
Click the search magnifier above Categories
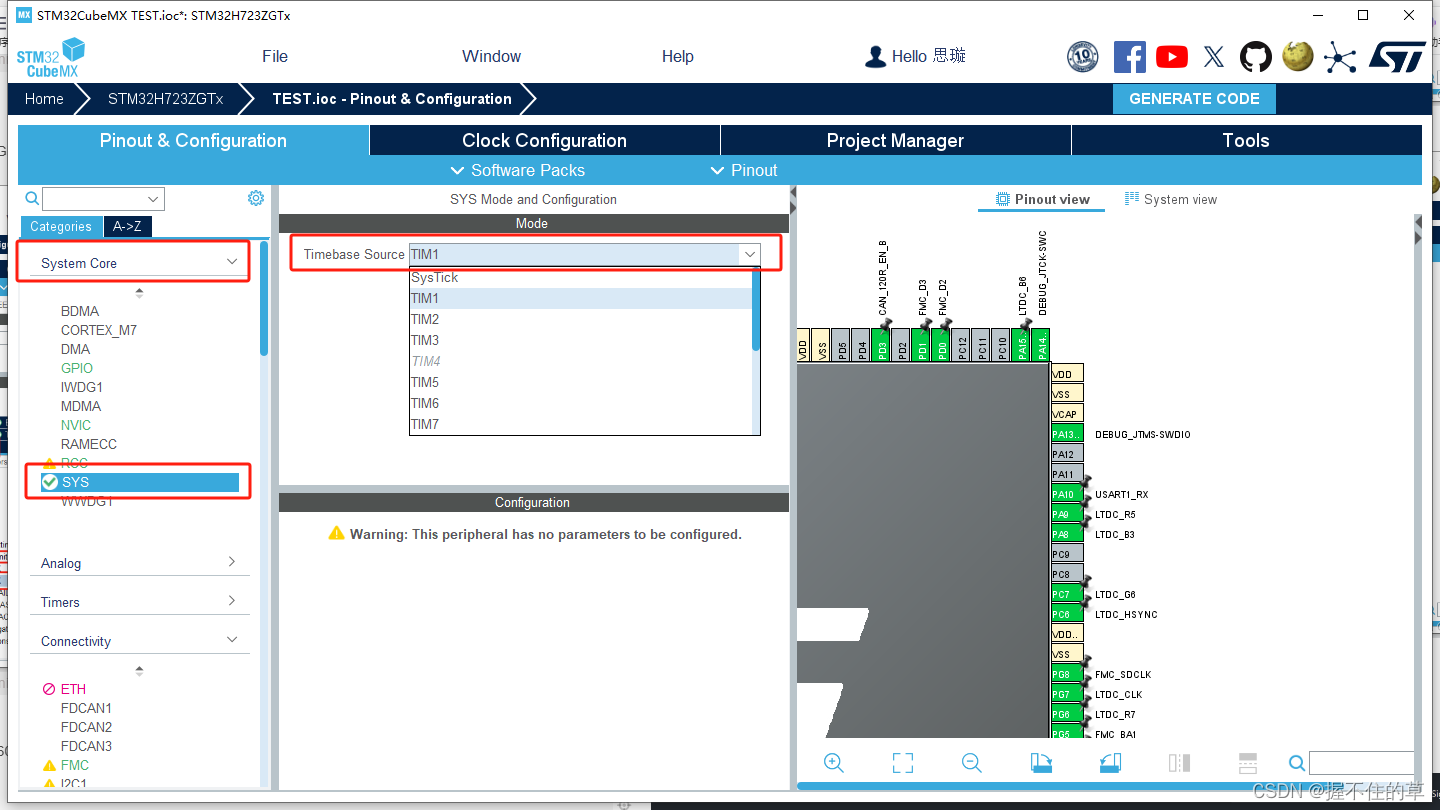(x=32, y=198)
